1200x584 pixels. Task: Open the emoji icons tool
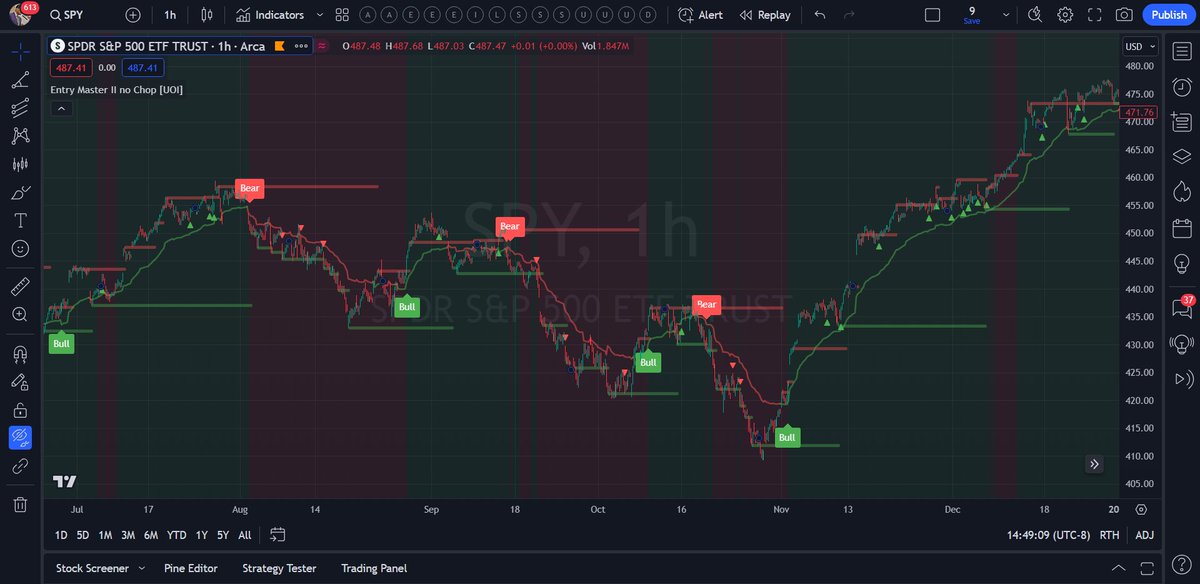(20, 247)
